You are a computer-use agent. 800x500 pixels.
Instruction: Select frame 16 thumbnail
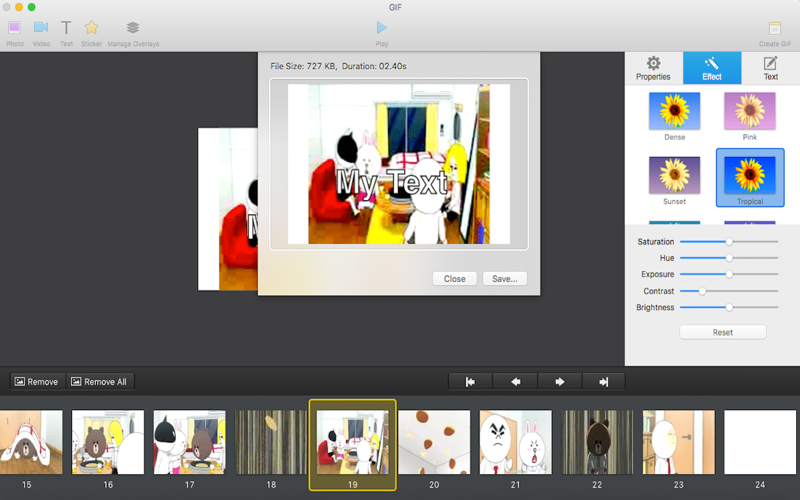tap(108, 442)
